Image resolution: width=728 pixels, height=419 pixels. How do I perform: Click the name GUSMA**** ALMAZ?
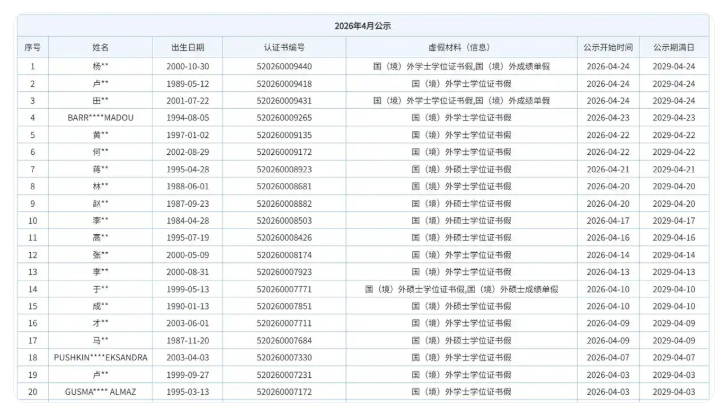pyautogui.click(x=100, y=391)
